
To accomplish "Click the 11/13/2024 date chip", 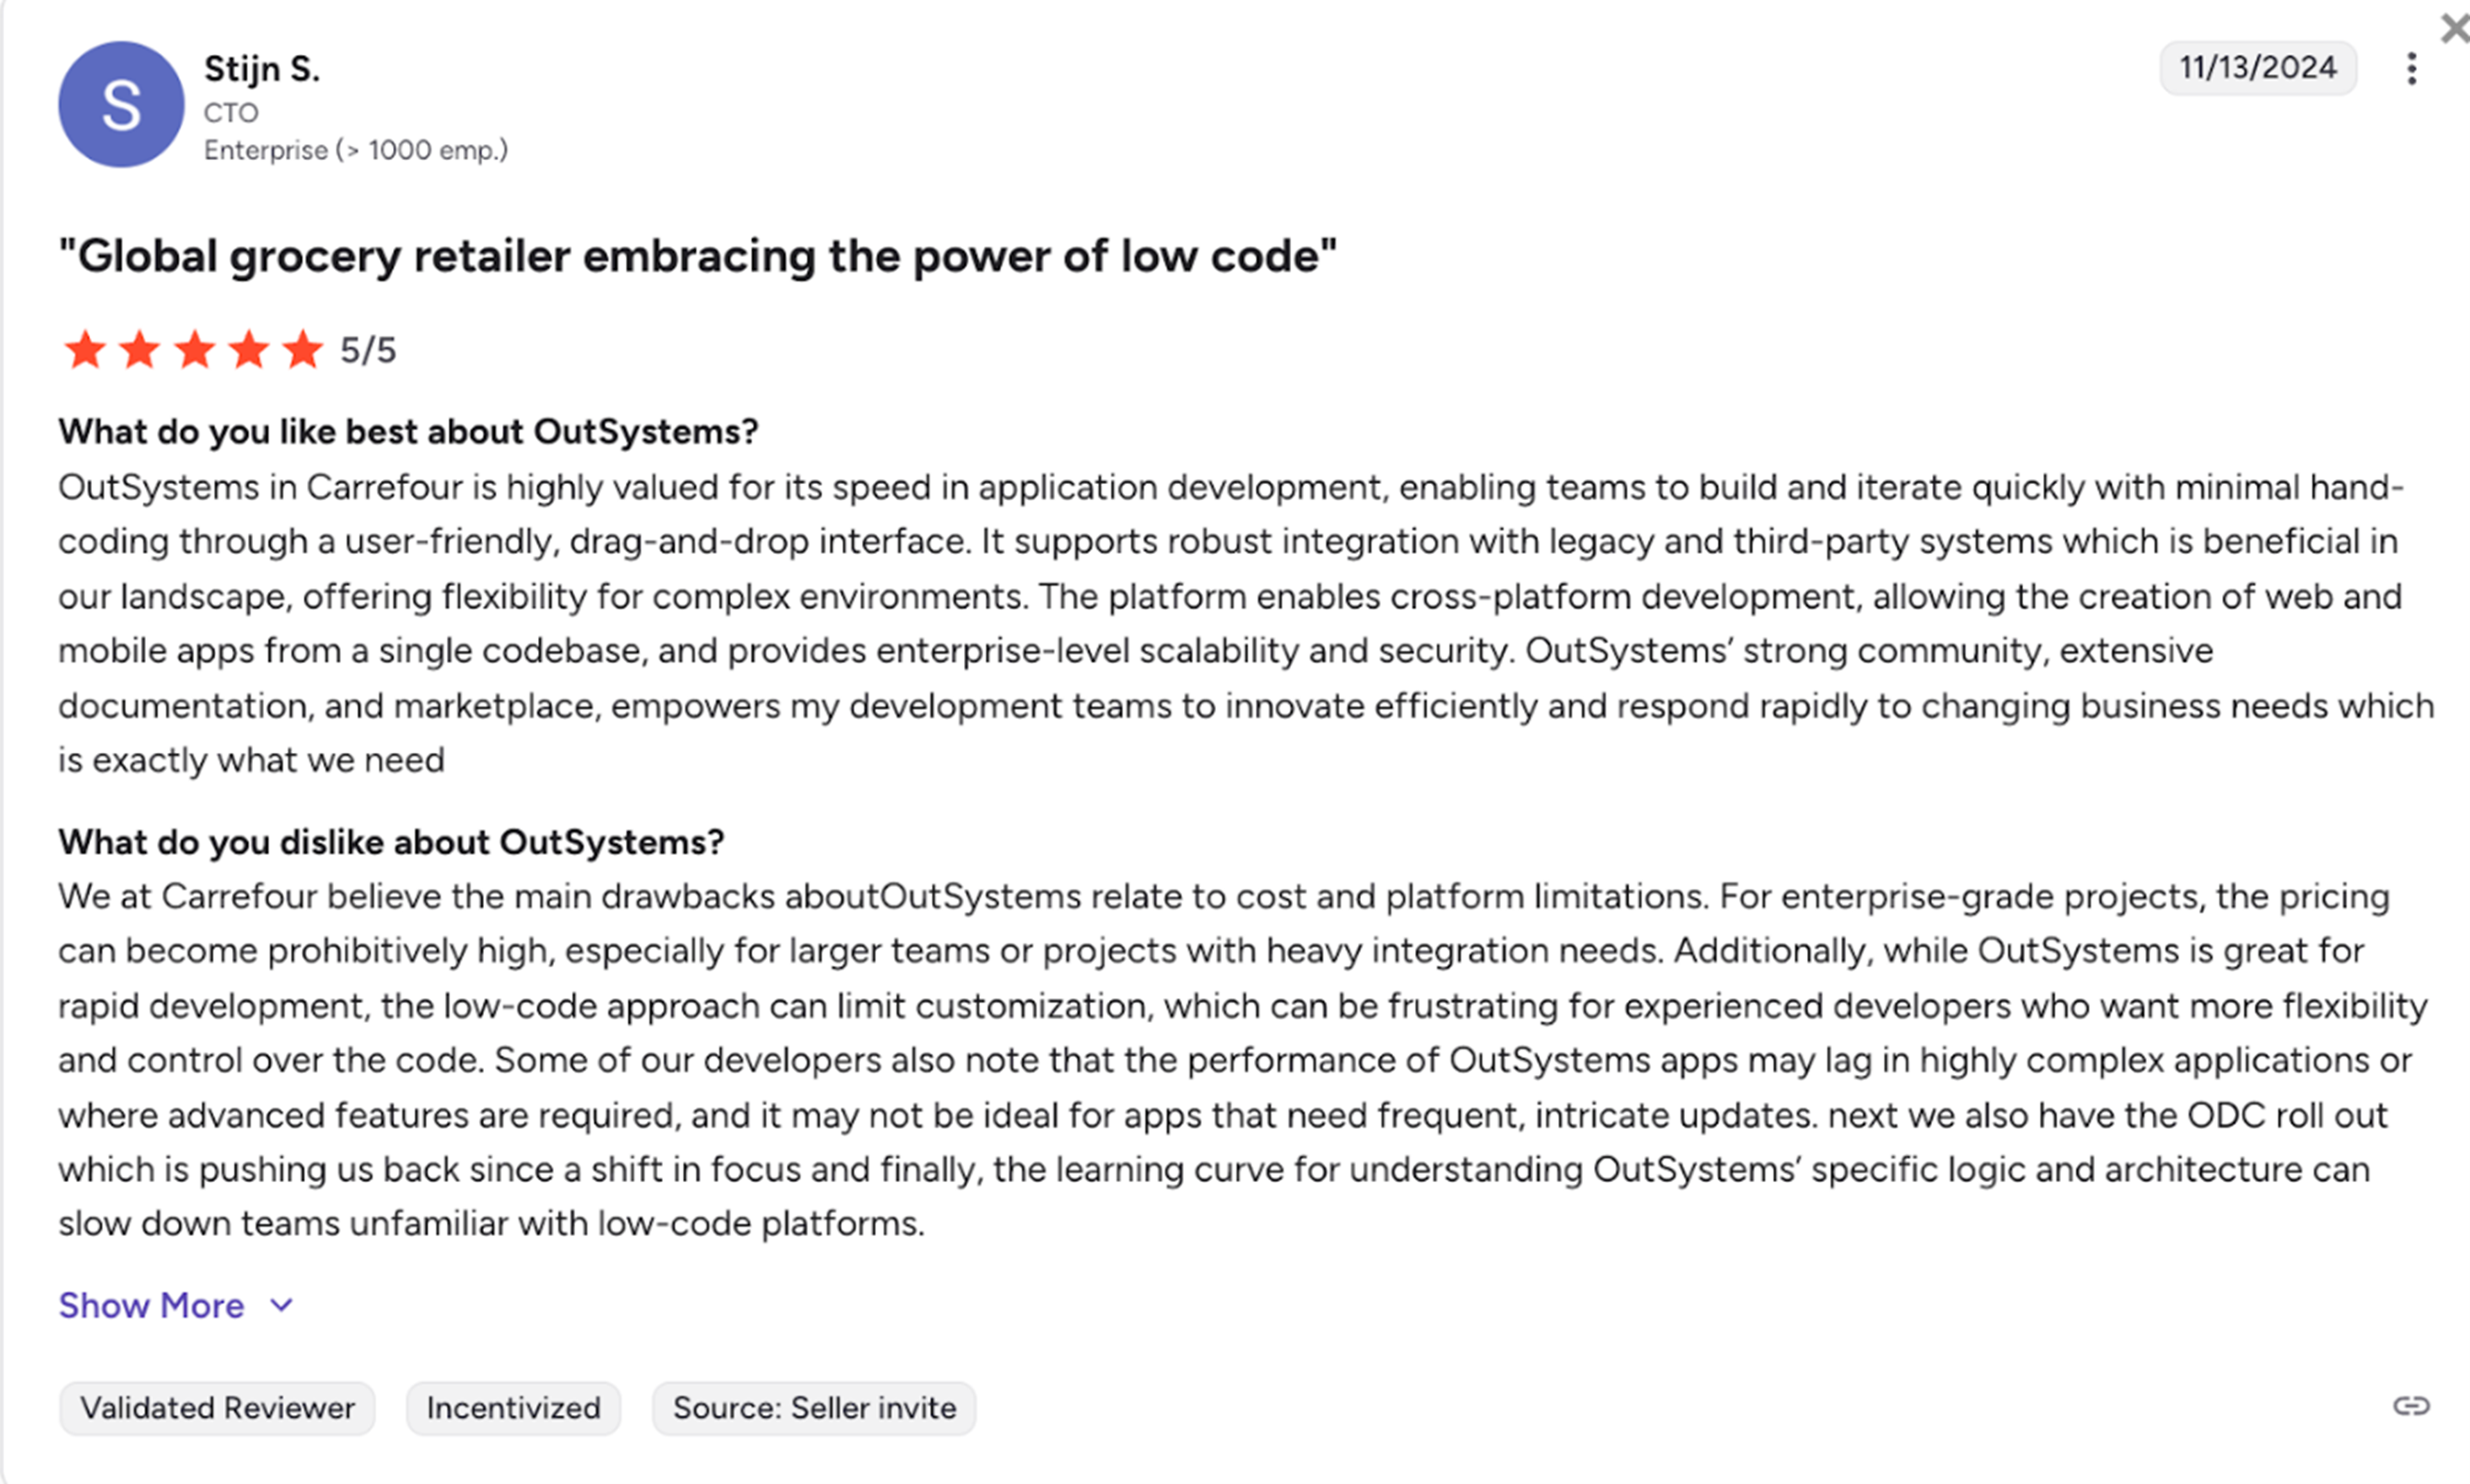I will click(x=2258, y=67).
